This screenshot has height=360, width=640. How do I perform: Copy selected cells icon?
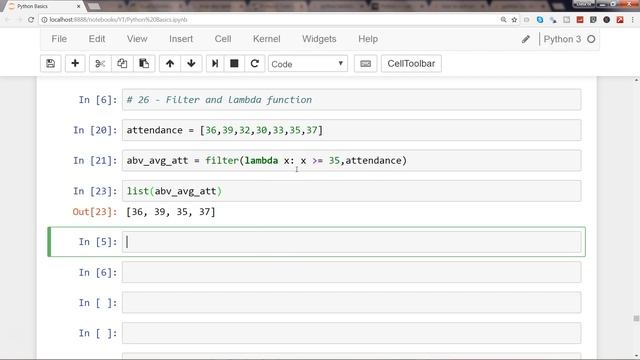(122, 64)
